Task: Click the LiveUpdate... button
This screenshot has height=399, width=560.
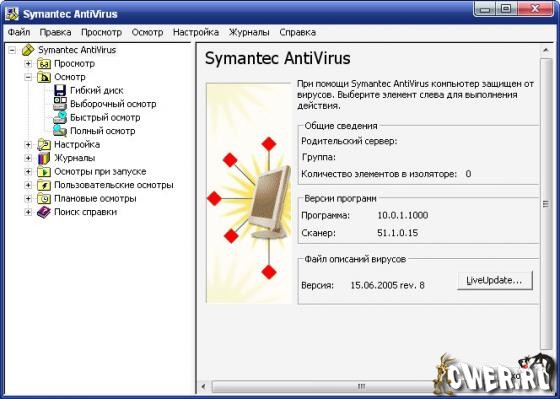Action: pyautogui.click(x=495, y=280)
